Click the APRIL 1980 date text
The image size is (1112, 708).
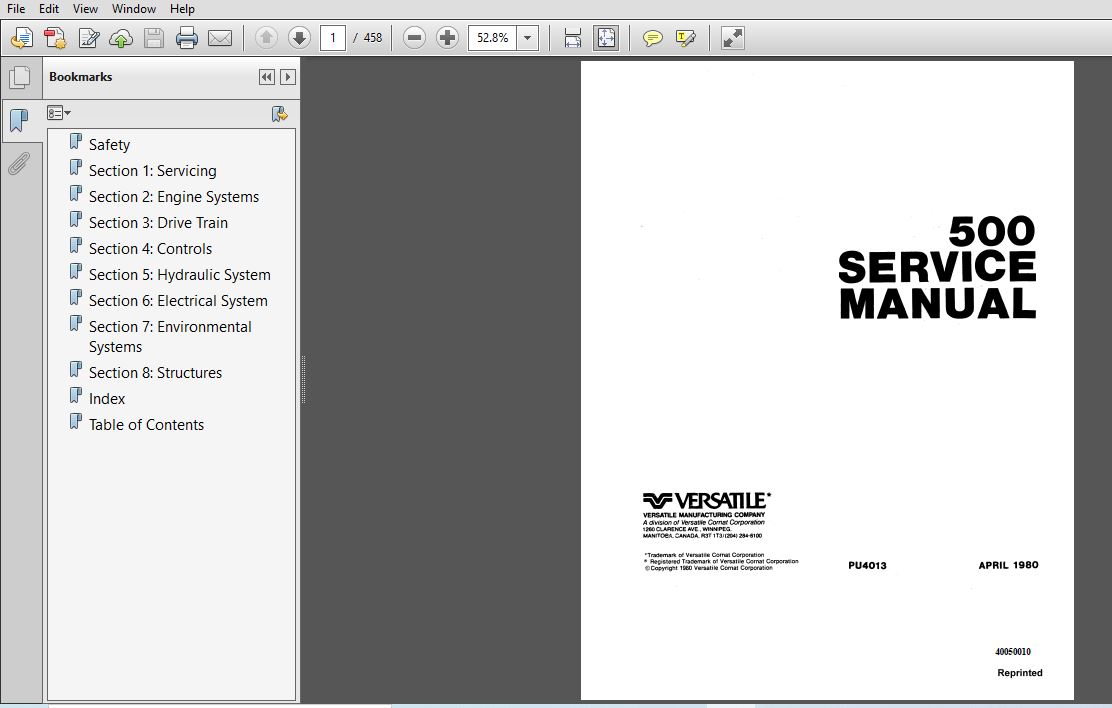(1008, 565)
